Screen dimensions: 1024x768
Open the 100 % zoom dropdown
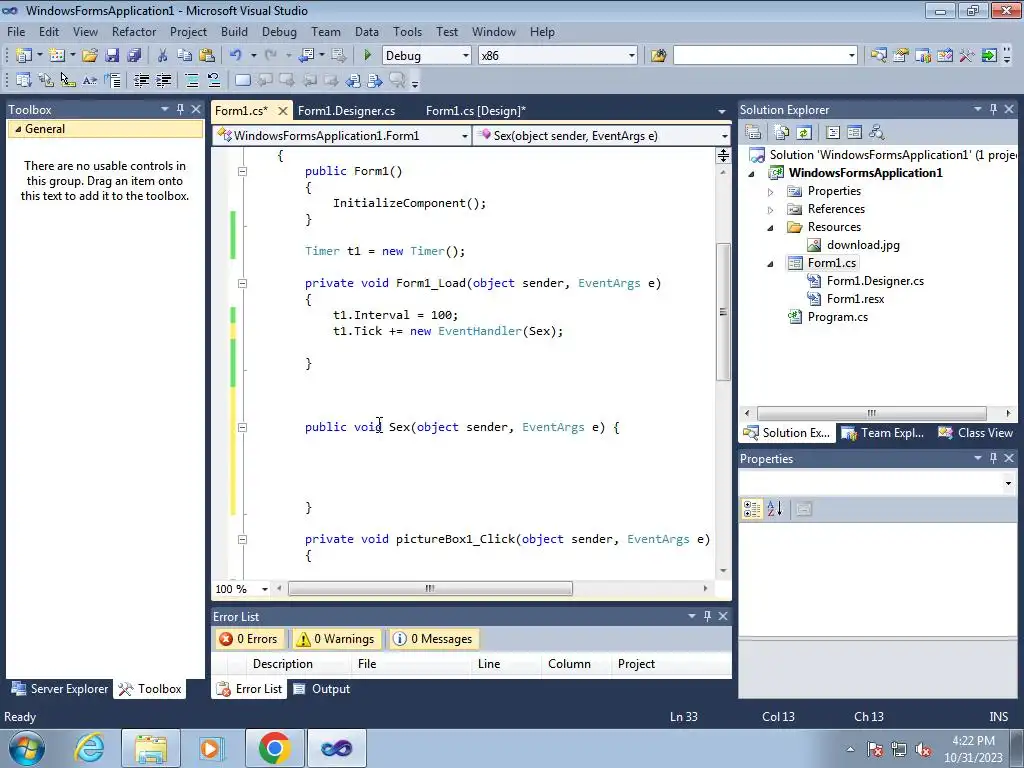pyautogui.click(x=264, y=589)
